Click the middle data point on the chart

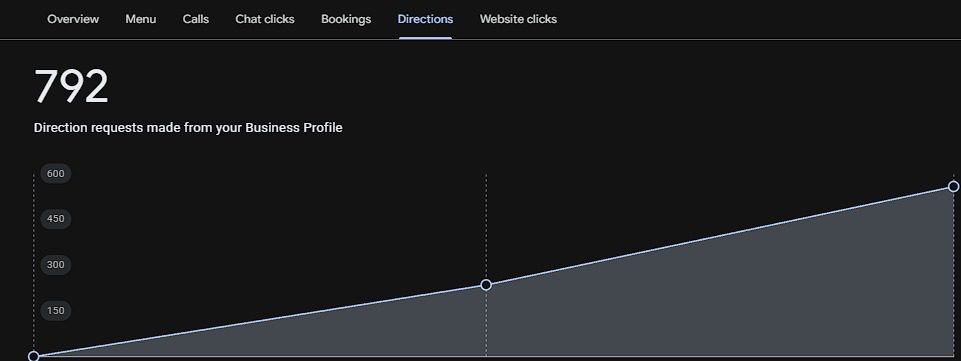tap(486, 284)
